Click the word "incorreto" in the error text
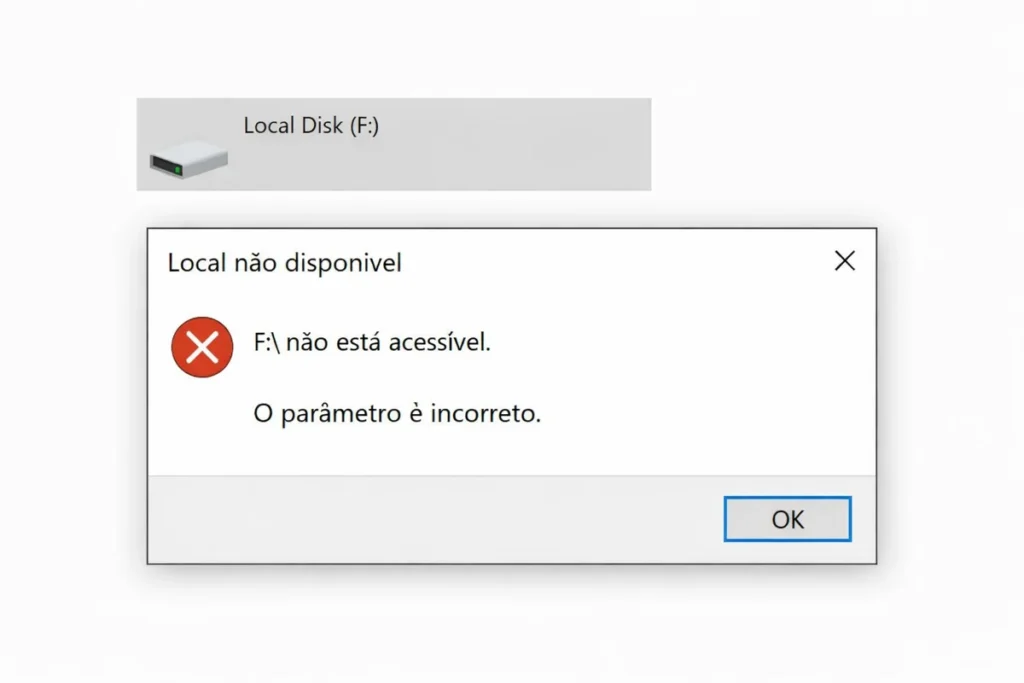The image size is (1024, 683). pyautogui.click(x=485, y=414)
